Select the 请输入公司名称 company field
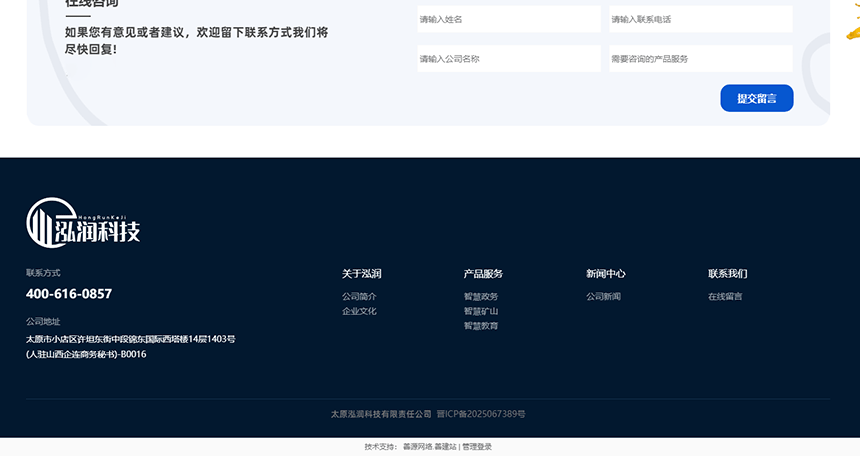 click(x=508, y=59)
